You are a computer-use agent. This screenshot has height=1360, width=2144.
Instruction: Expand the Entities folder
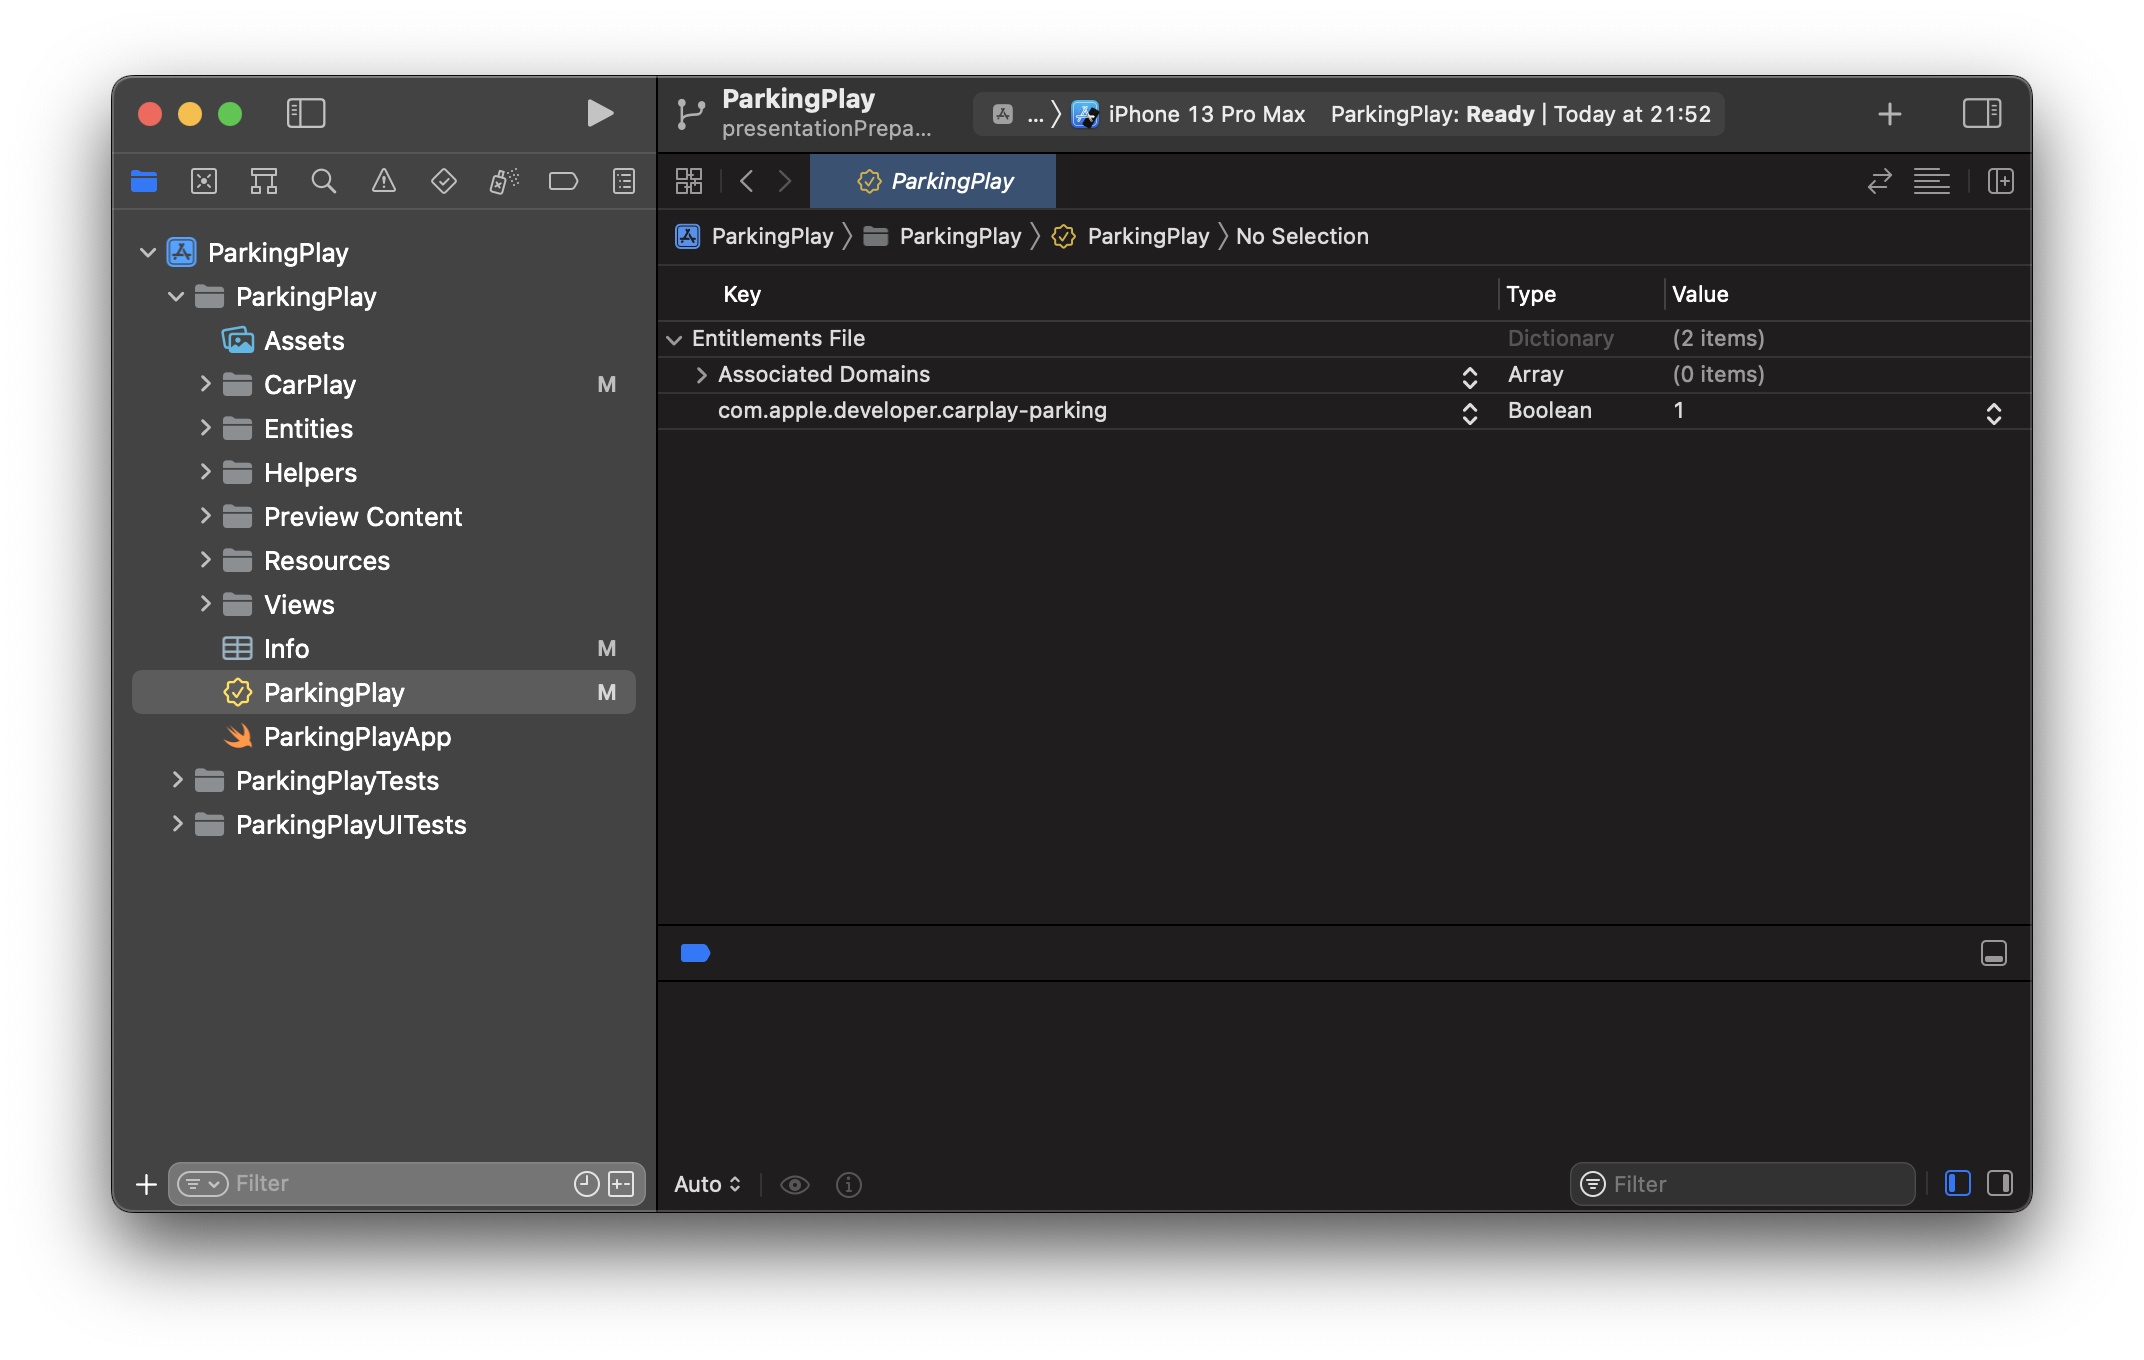click(x=205, y=428)
